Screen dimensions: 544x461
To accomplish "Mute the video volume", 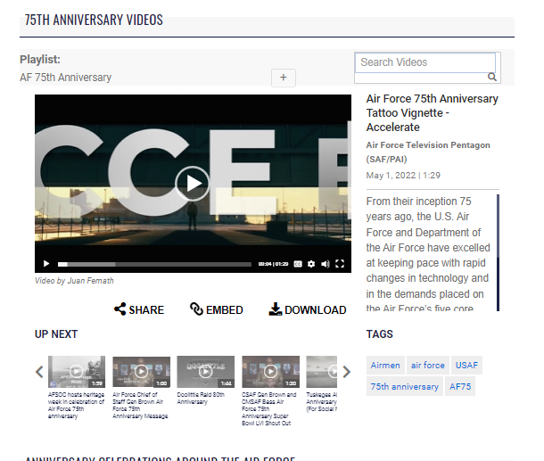I will [325, 264].
